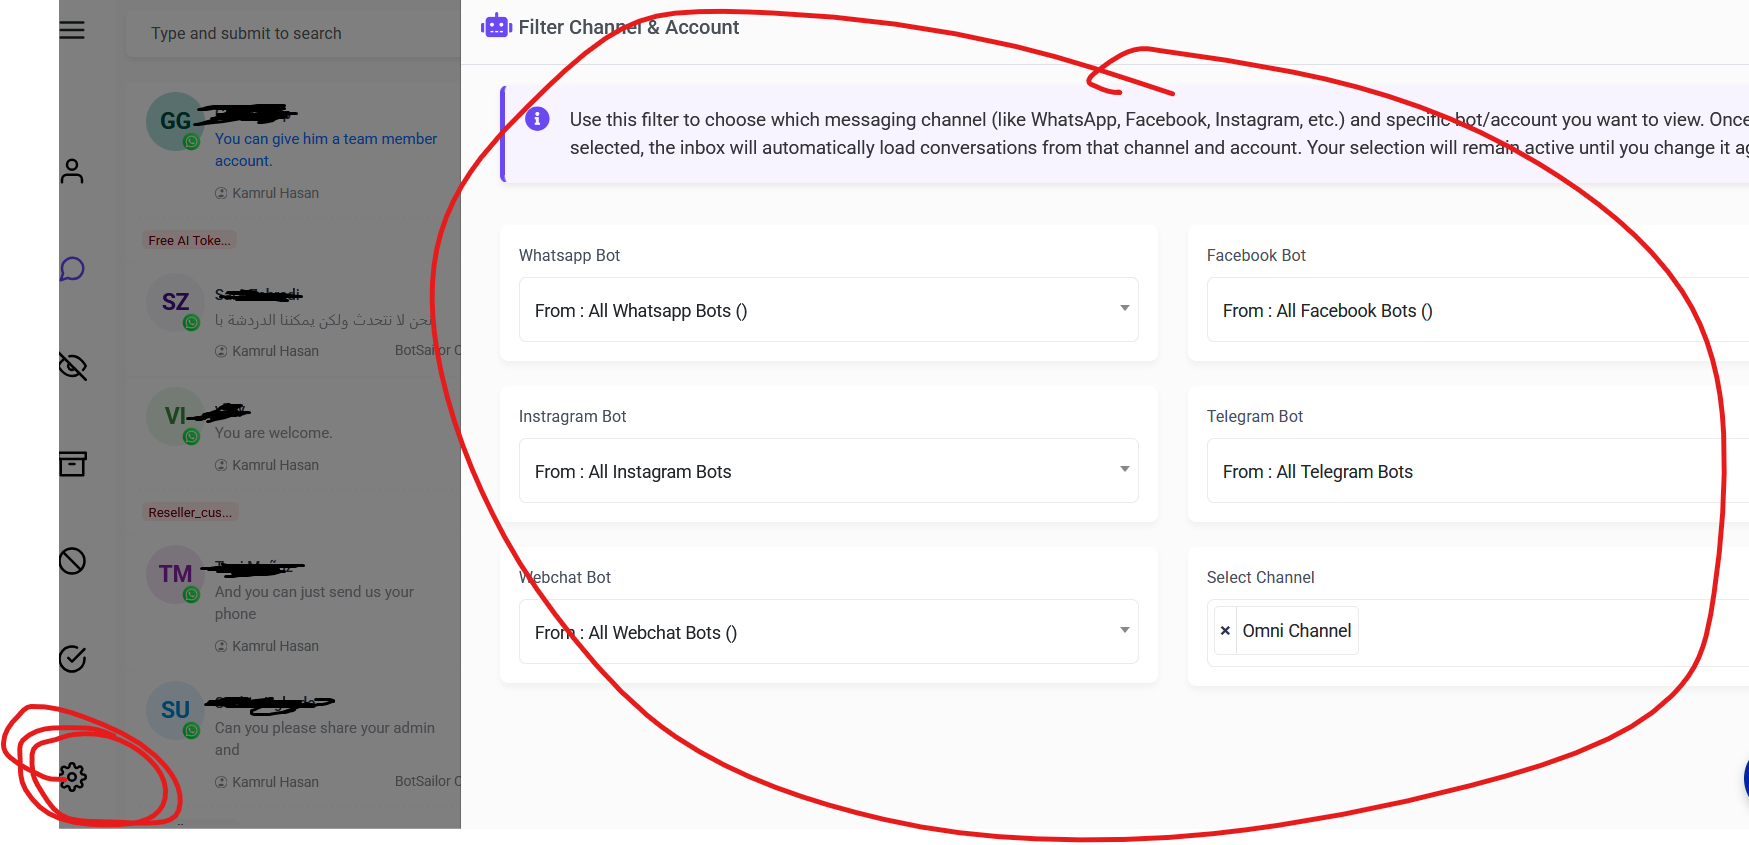Click the info icon in the banner
1749x845 pixels.
point(537,119)
